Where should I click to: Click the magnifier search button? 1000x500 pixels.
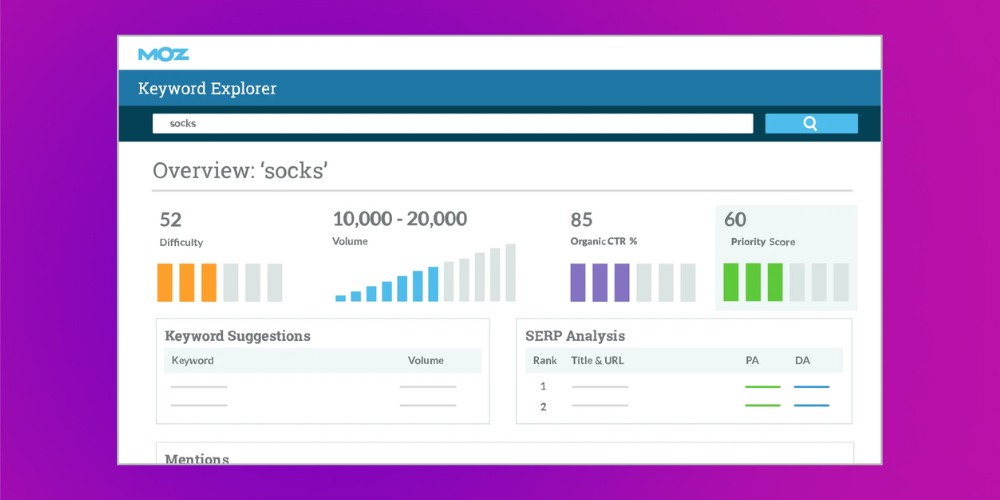(x=811, y=124)
